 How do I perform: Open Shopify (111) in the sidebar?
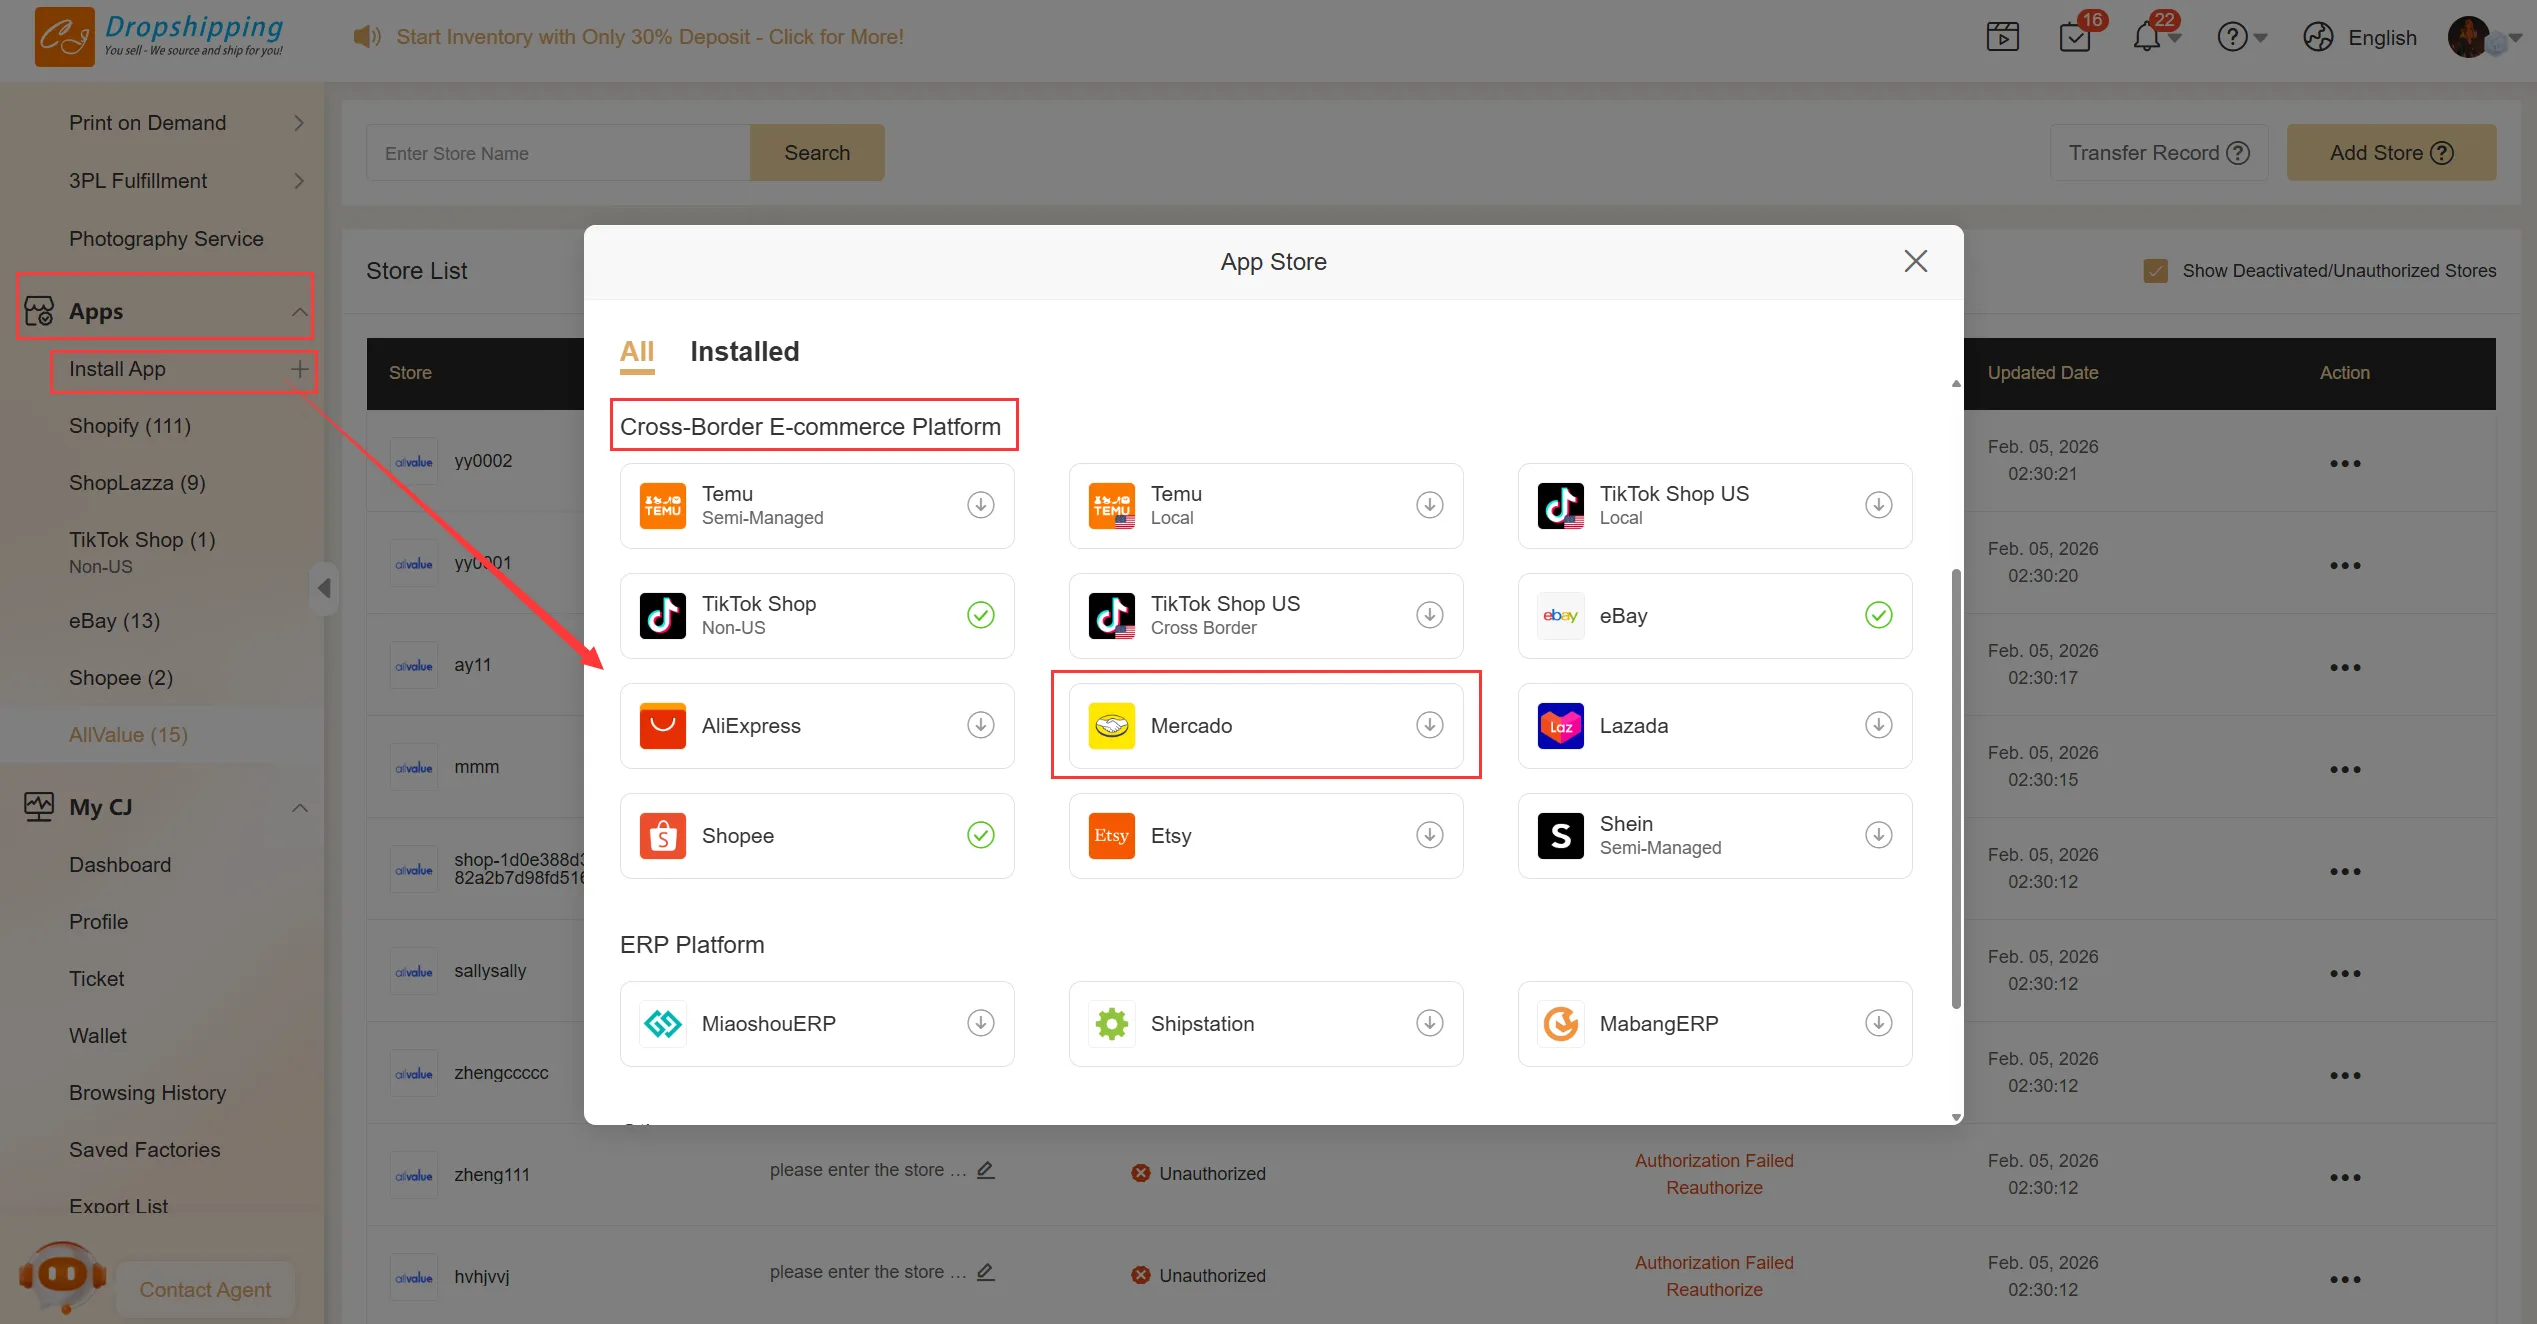coord(130,426)
